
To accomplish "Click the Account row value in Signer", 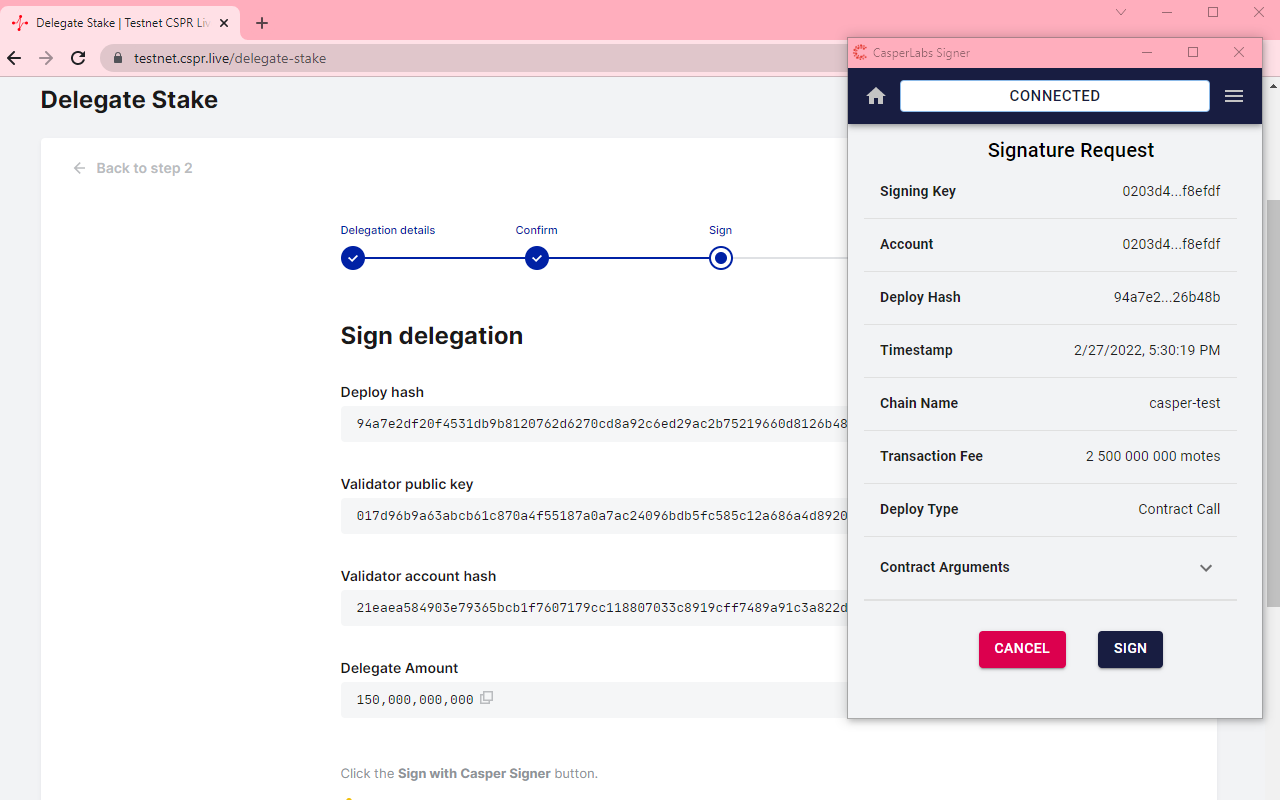I will click(x=1171, y=244).
